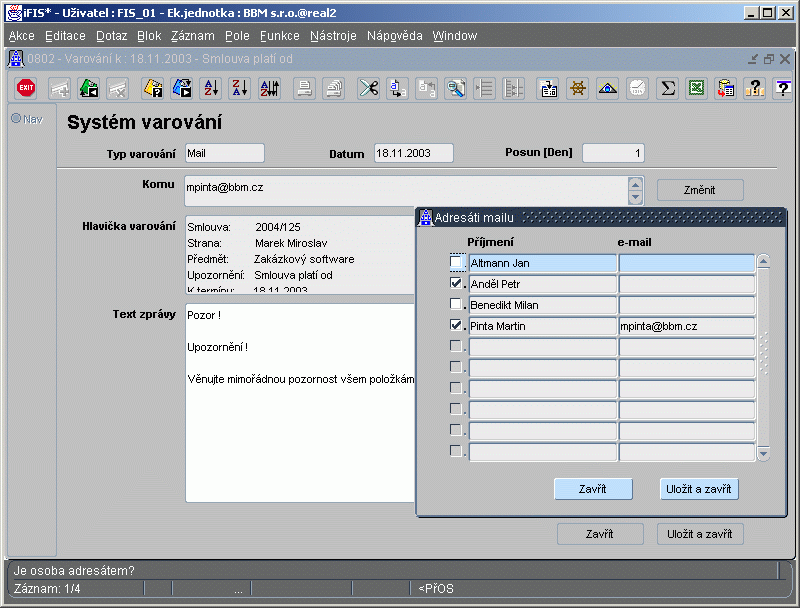Screen dimensions: 800x608
Task: Click the question mark help icon
Action: pos(783,88)
